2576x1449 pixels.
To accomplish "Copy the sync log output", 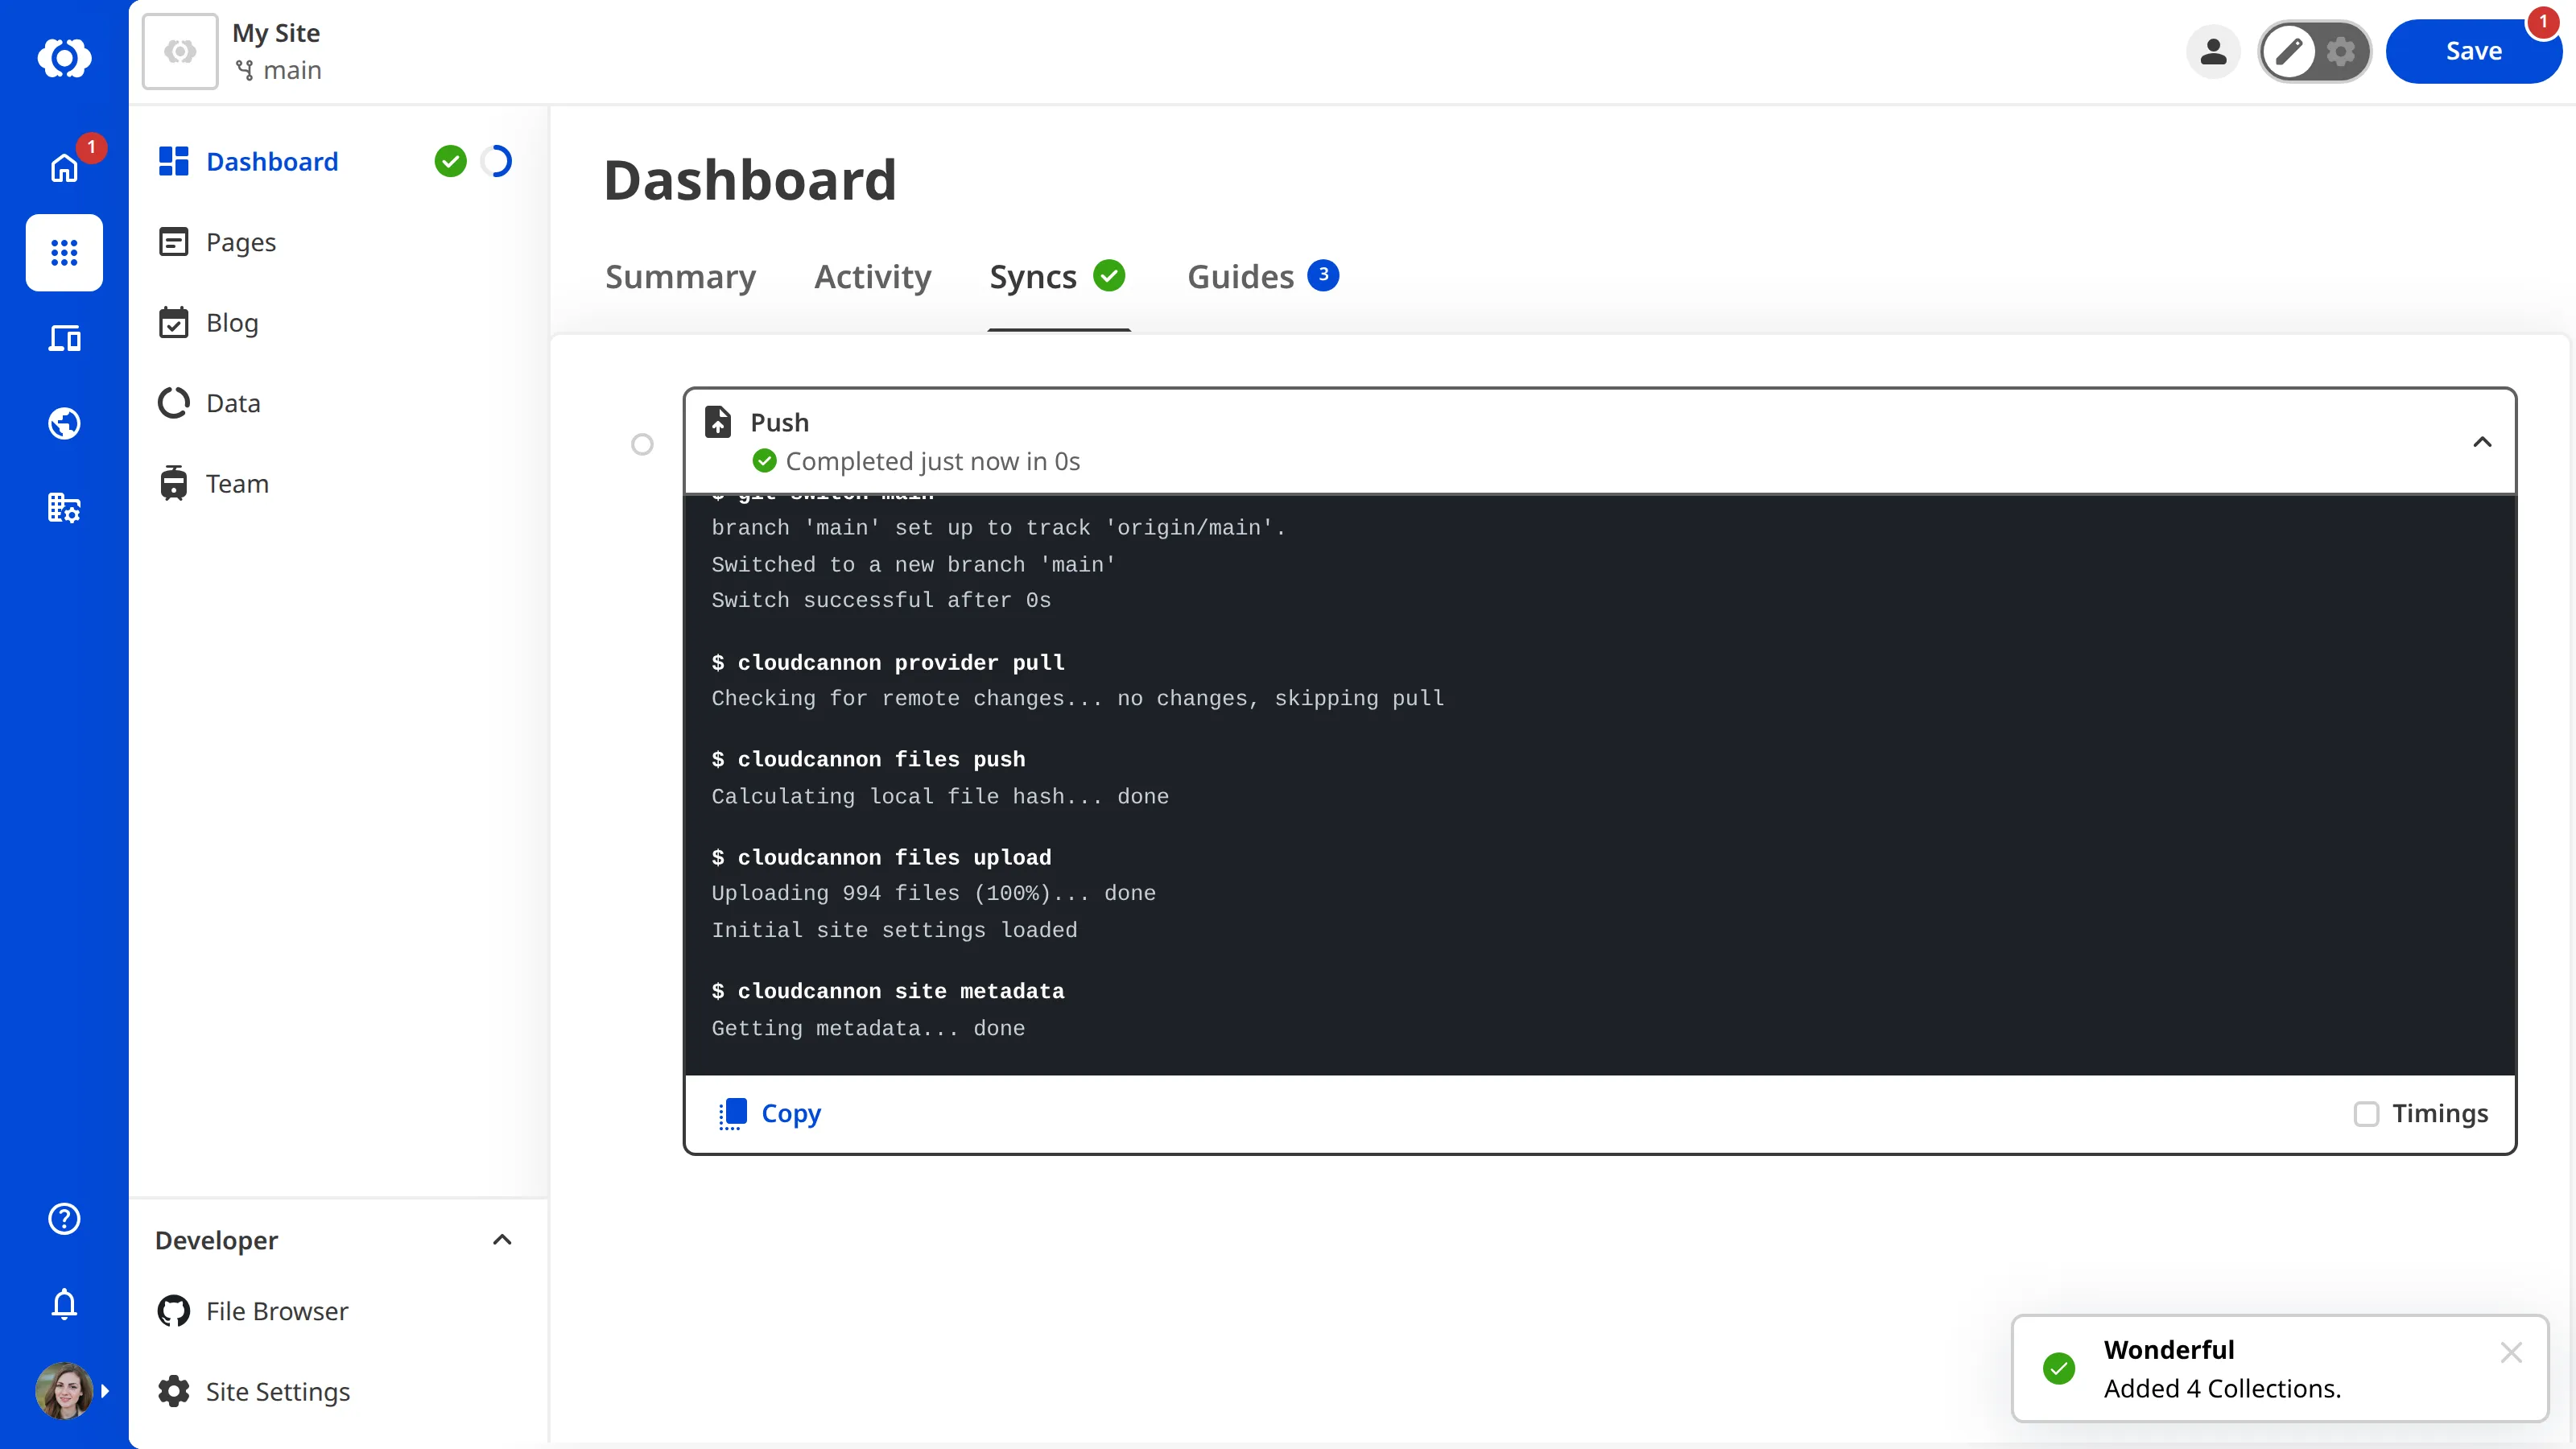I will pos(769,1113).
